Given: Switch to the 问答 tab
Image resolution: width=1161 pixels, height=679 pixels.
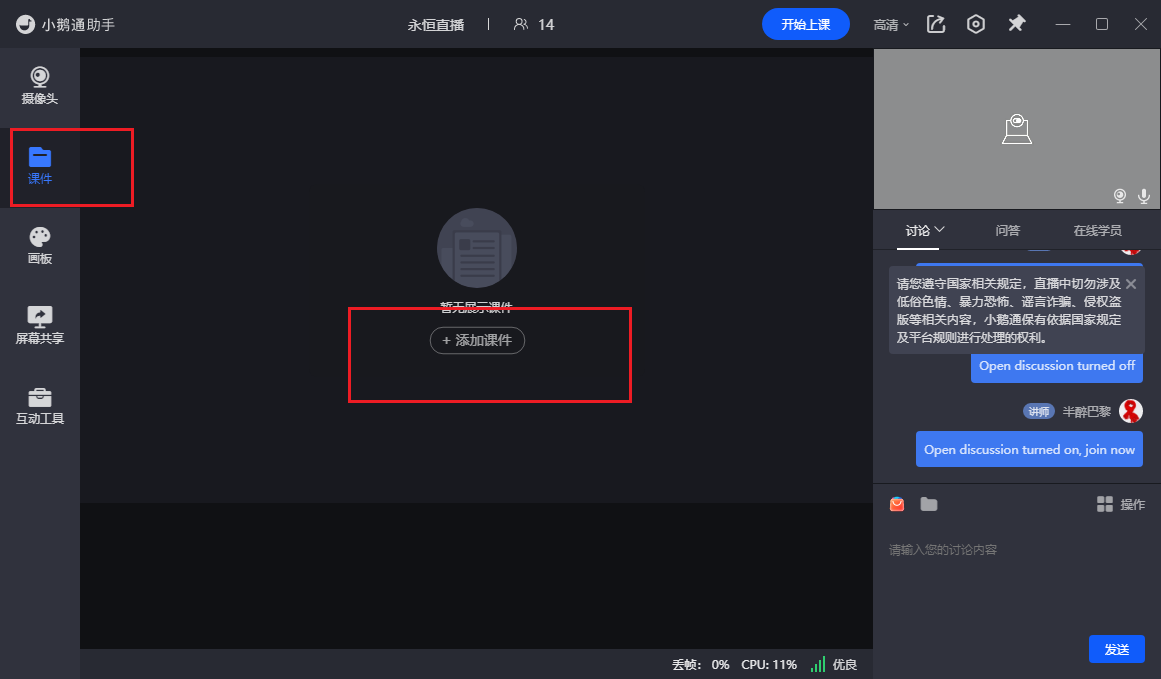Looking at the screenshot, I should [1007, 230].
